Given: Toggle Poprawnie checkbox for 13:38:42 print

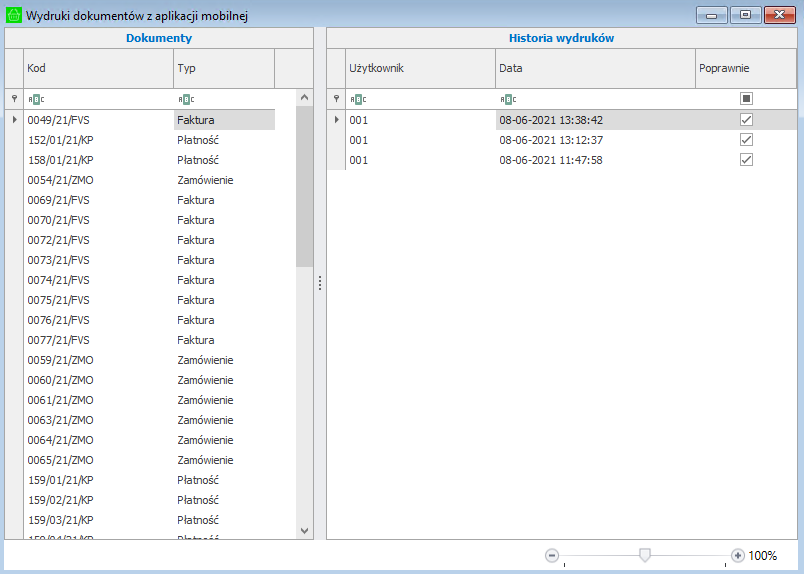Looking at the screenshot, I should coord(746,120).
